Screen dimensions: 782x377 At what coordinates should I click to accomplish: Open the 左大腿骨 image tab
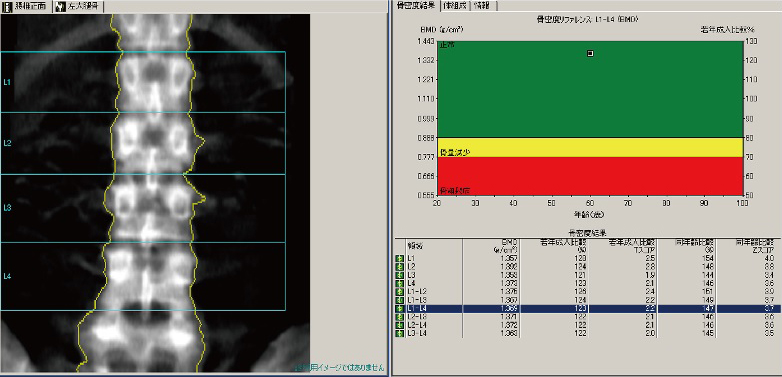79,6
